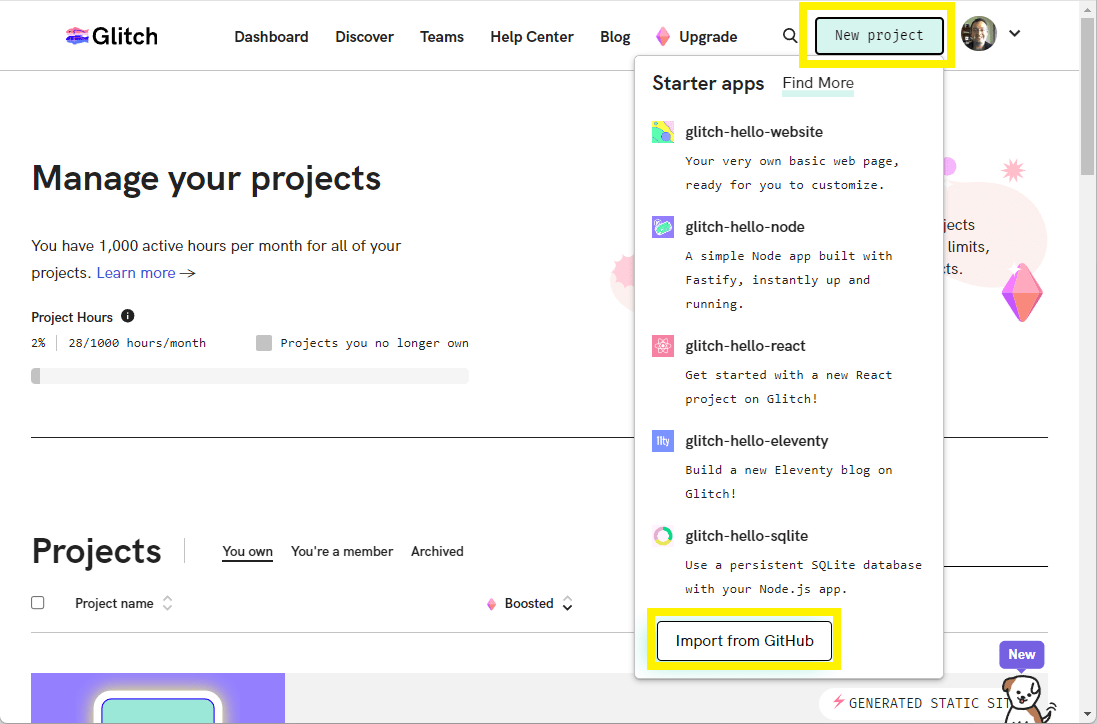Sort projects using the Boosted chevron
The height and width of the screenshot is (724, 1097).
[x=567, y=603]
